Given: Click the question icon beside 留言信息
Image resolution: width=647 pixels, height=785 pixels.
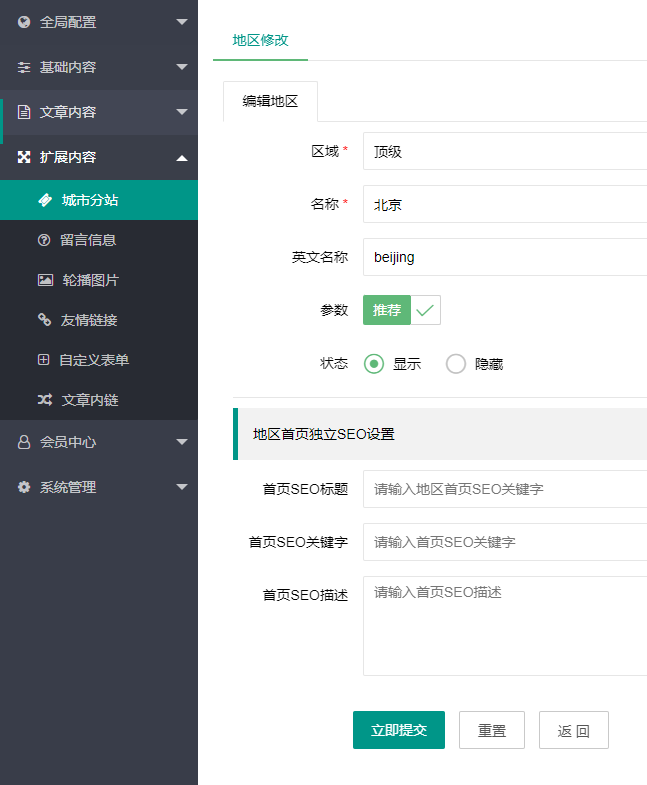Looking at the screenshot, I should coord(44,240).
